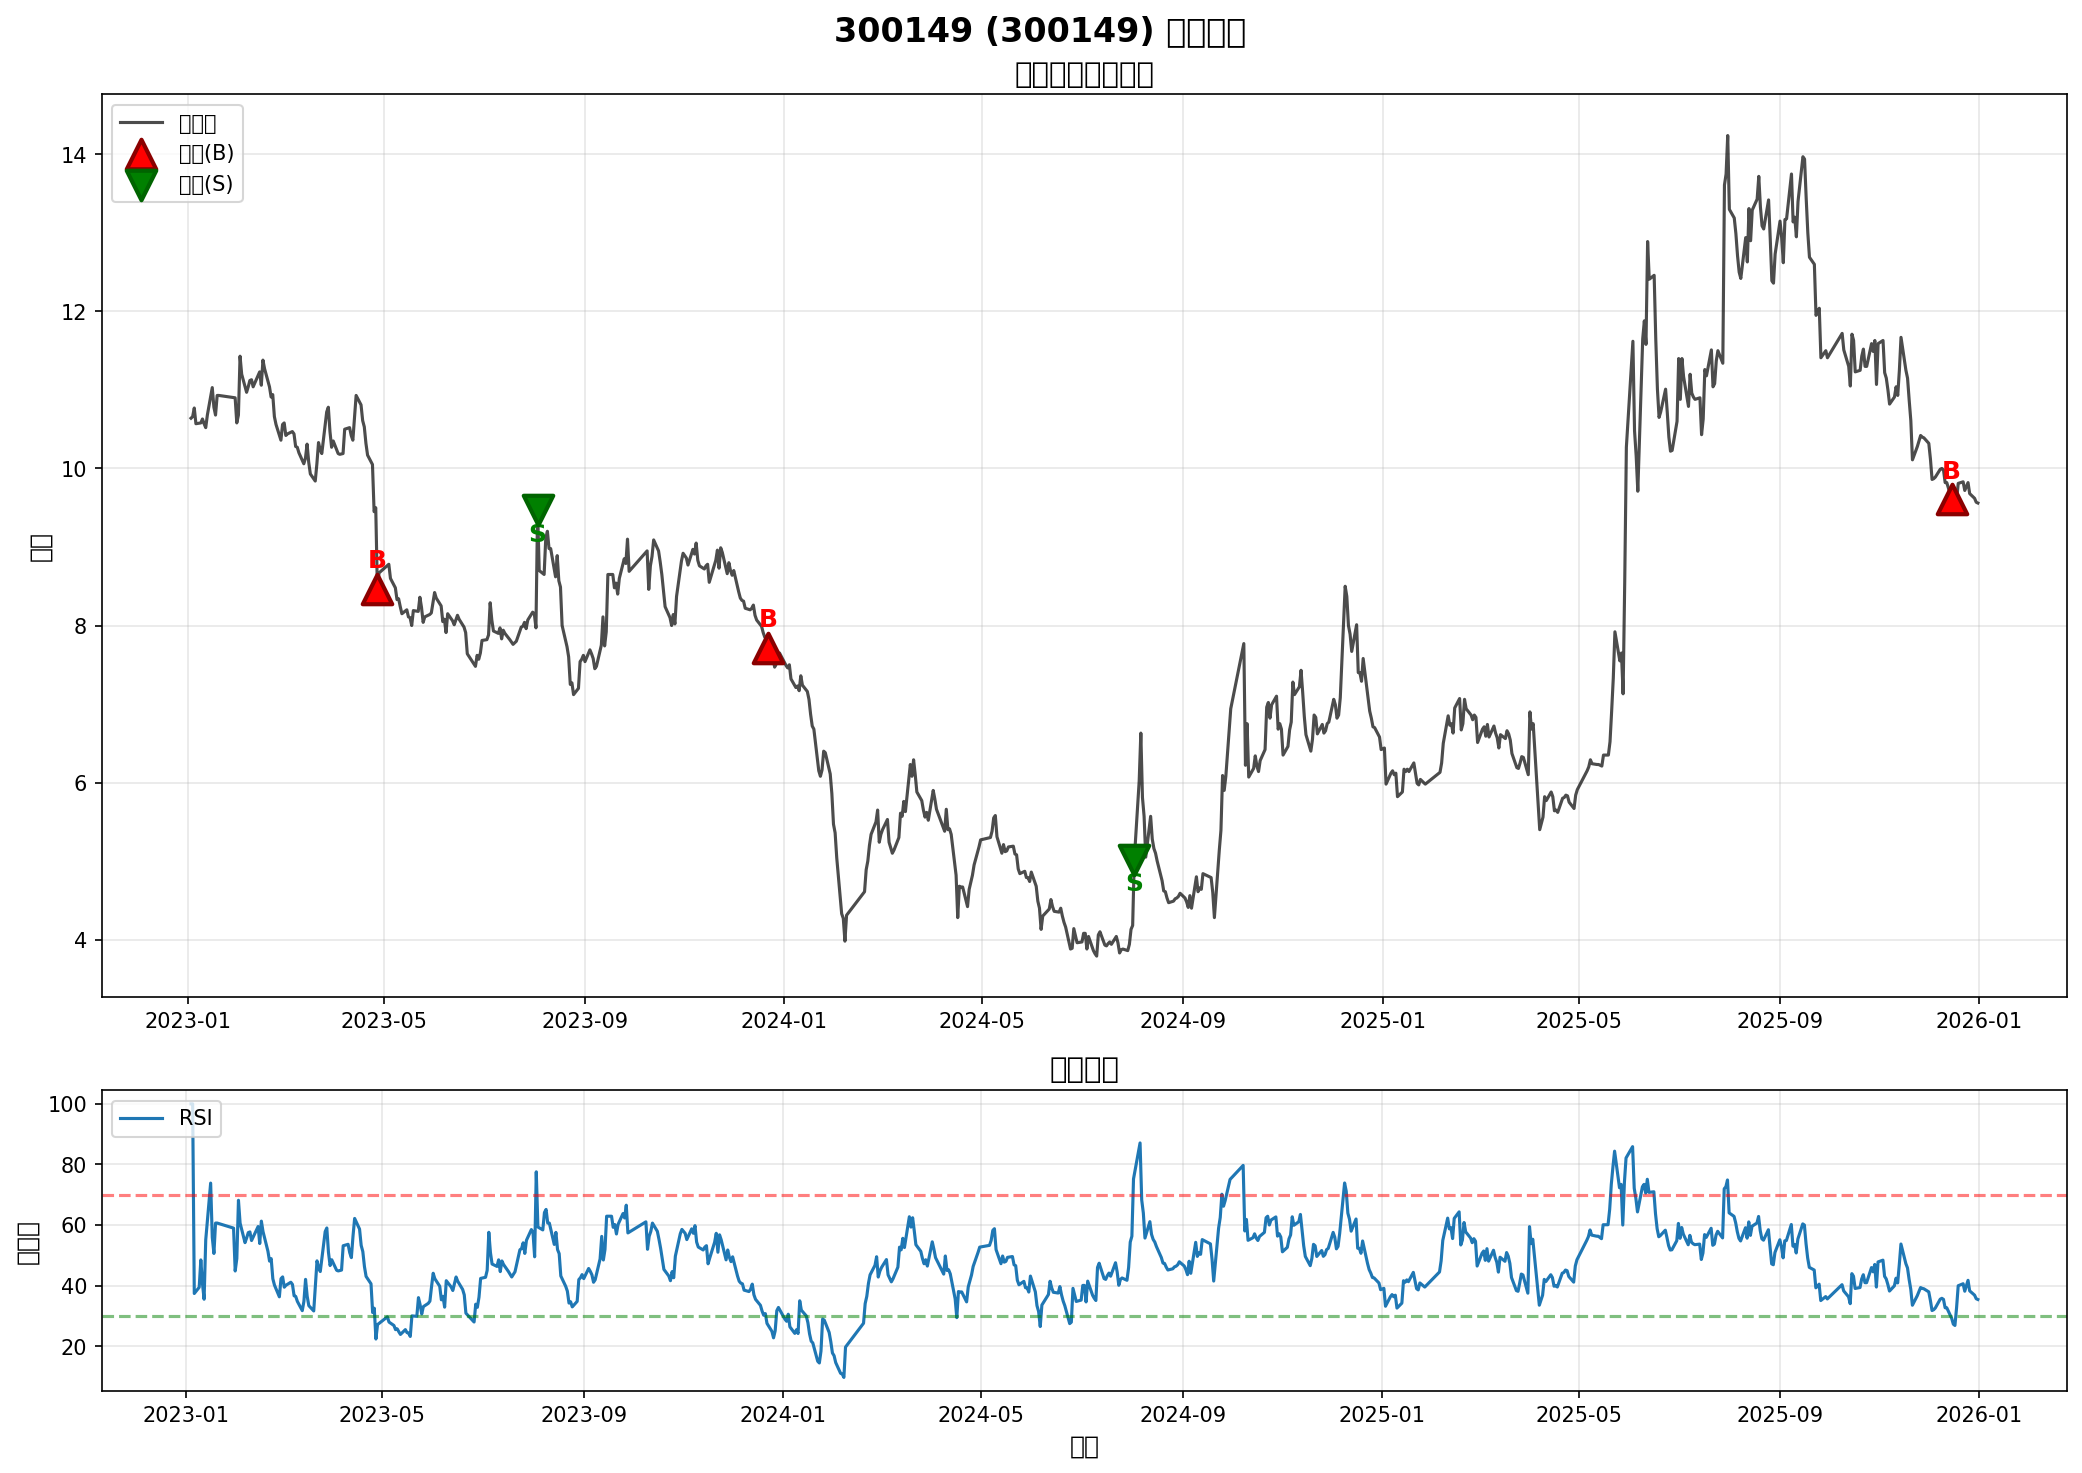The height and width of the screenshot is (1473, 2082).
Task: Click the green sell marker near 2023-08
Action: tap(538, 508)
